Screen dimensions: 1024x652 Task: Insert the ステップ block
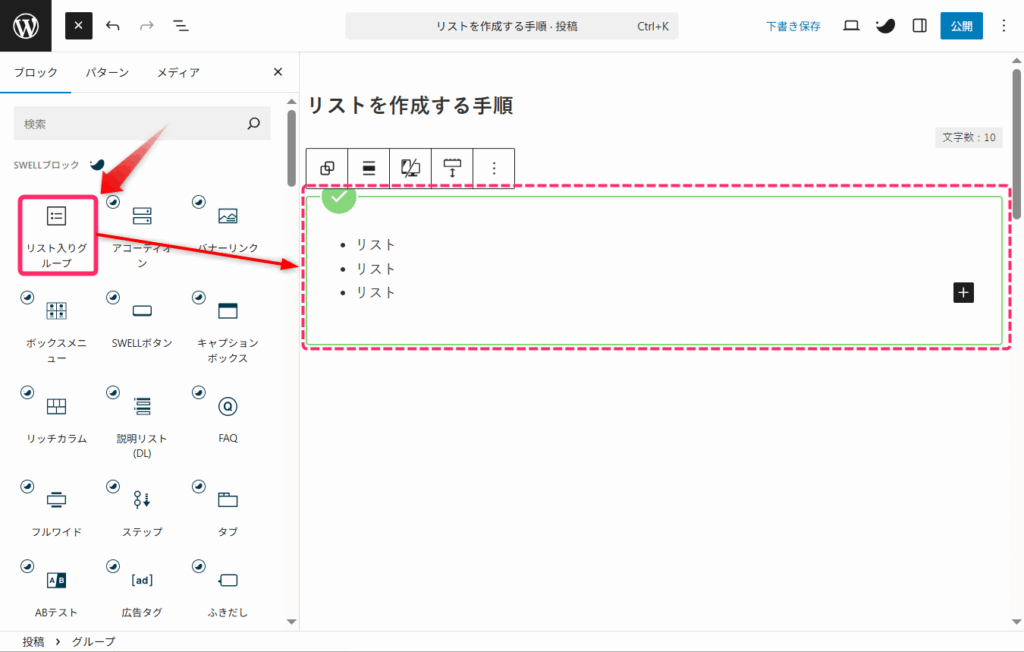(142, 512)
